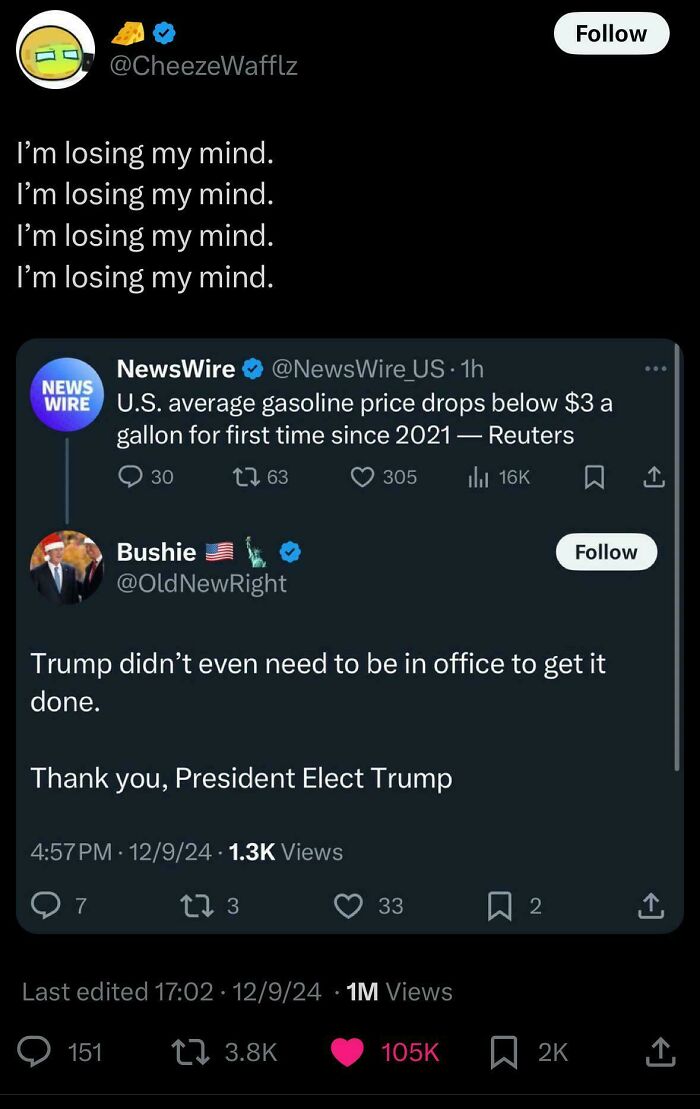Open the more options menu on NewsWire's tweet
Viewport: 700px width, 1109px height.
pos(656,368)
